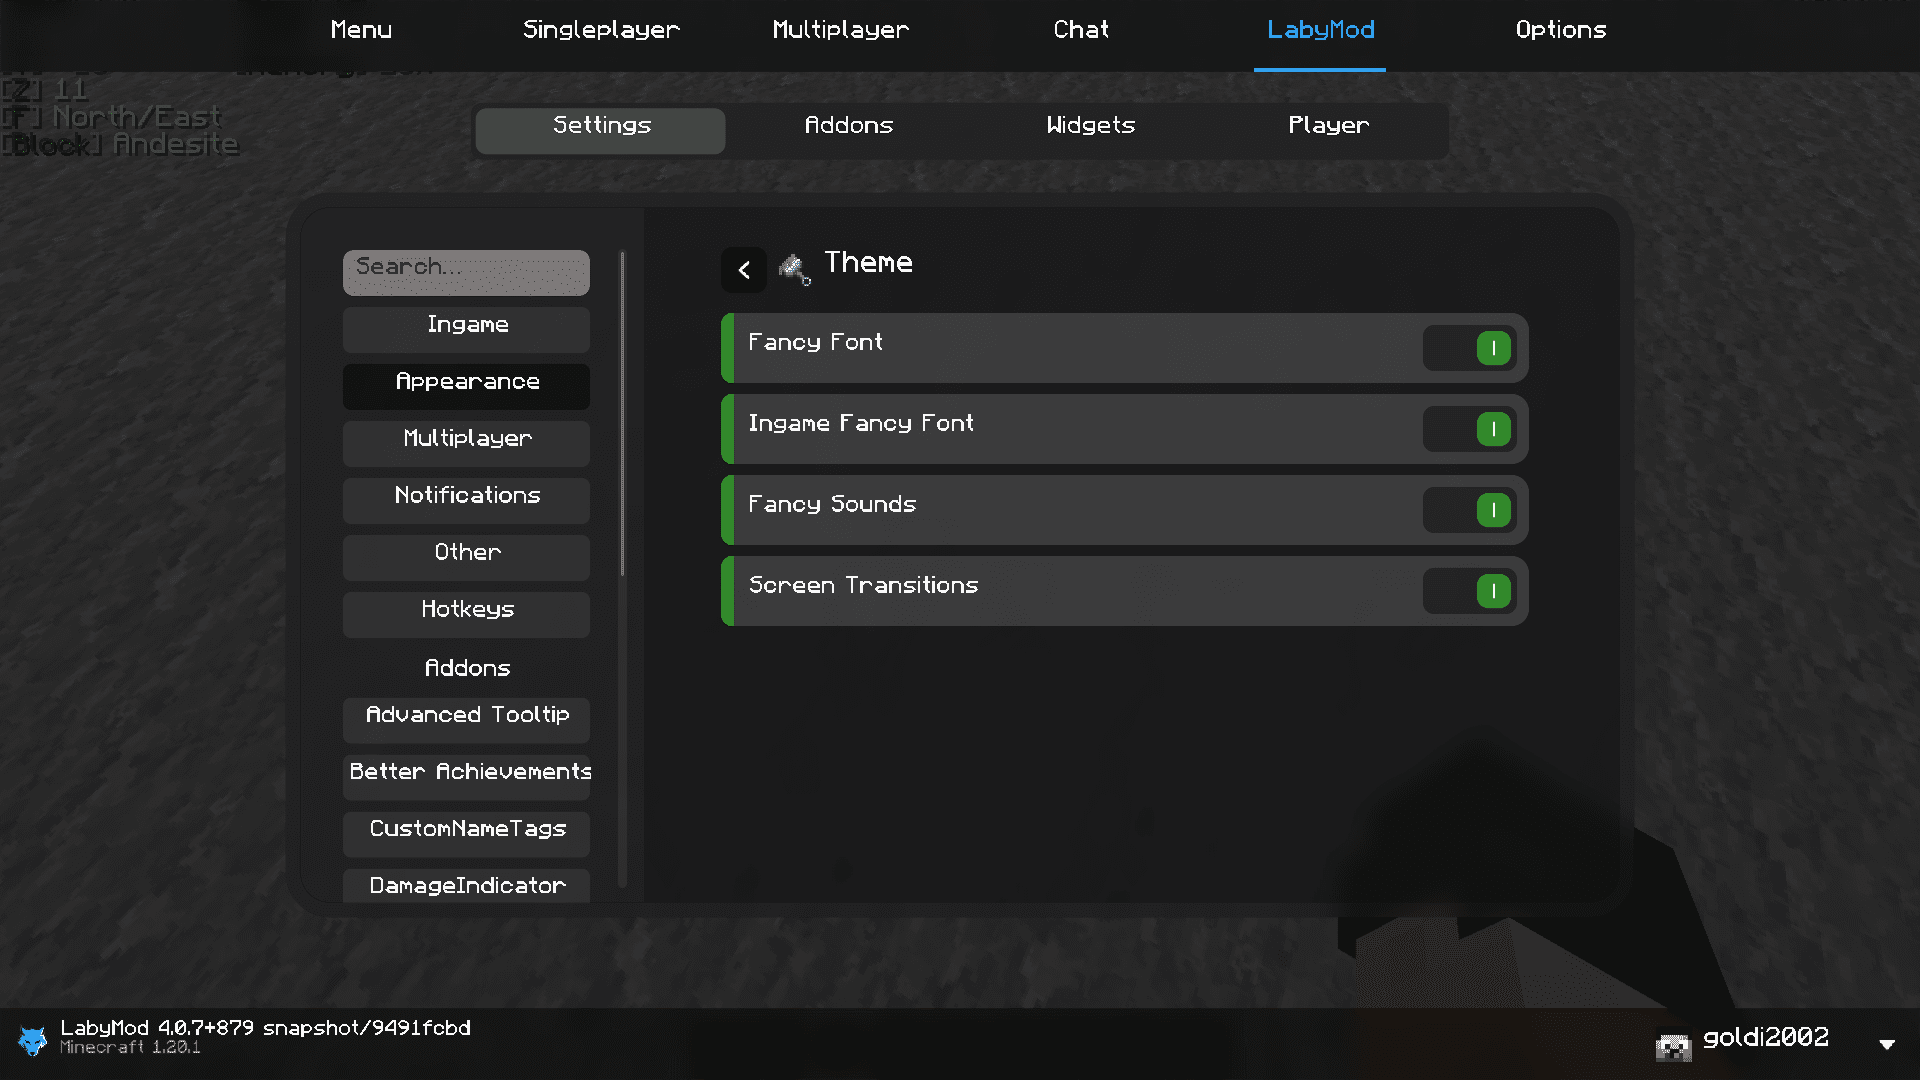Switch to the top Addons sub-tab
Viewport: 1920px width, 1080px height.
pyautogui.click(x=848, y=126)
